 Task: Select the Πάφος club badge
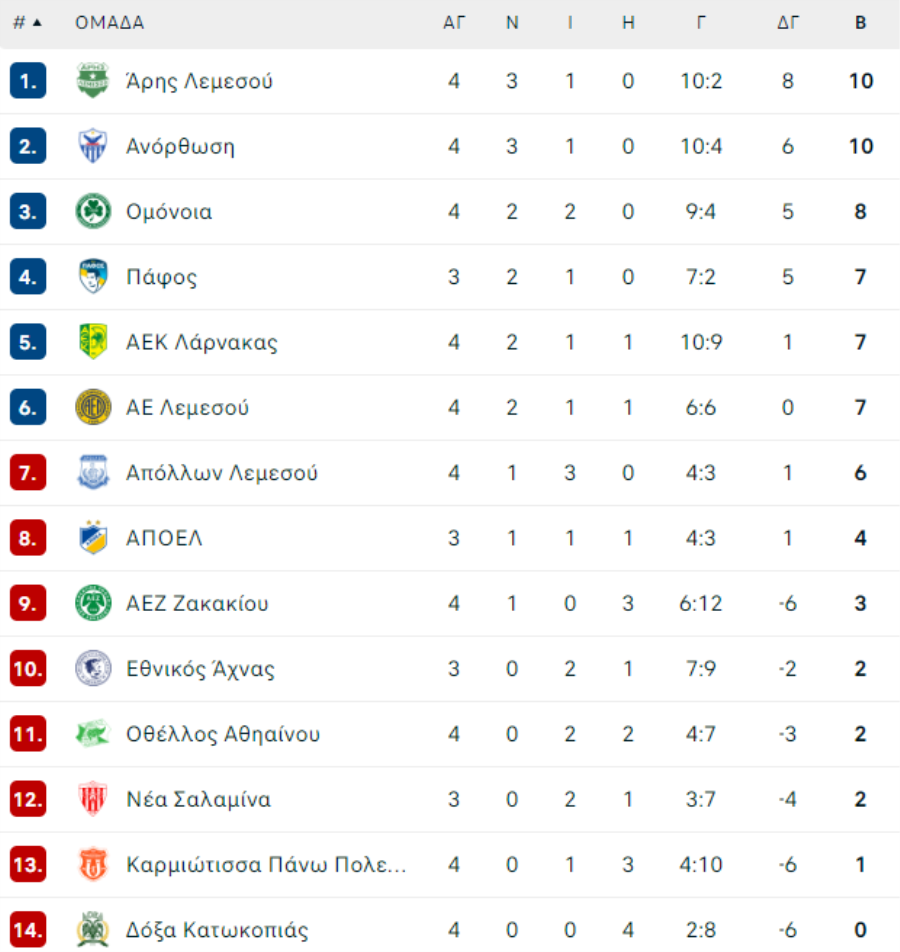coord(93,276)
